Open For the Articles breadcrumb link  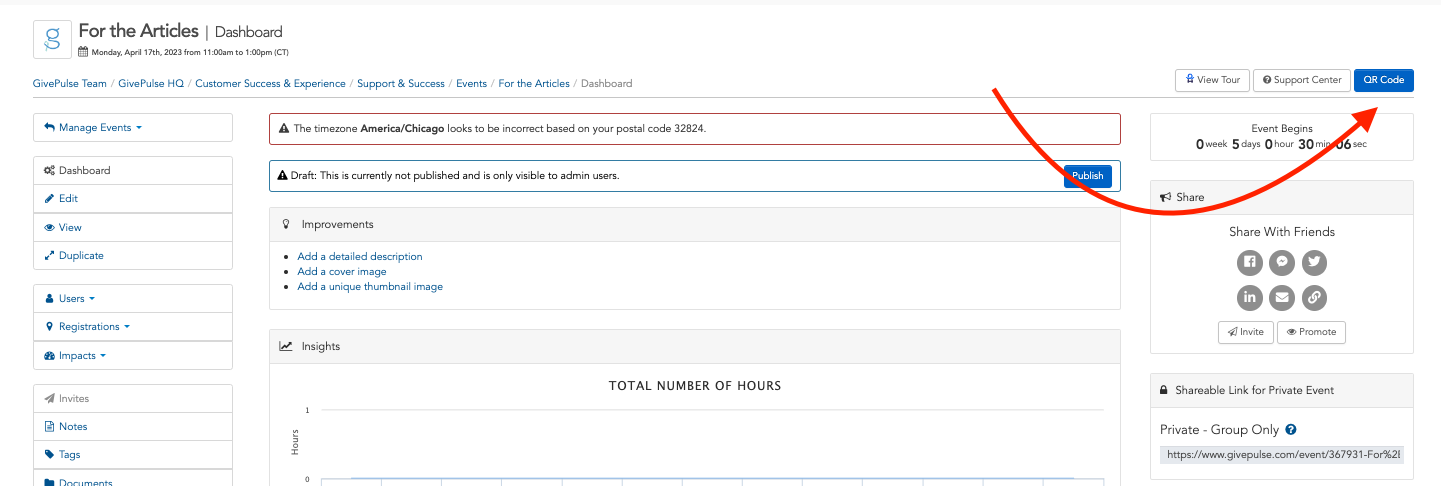[x=534, y=84]
